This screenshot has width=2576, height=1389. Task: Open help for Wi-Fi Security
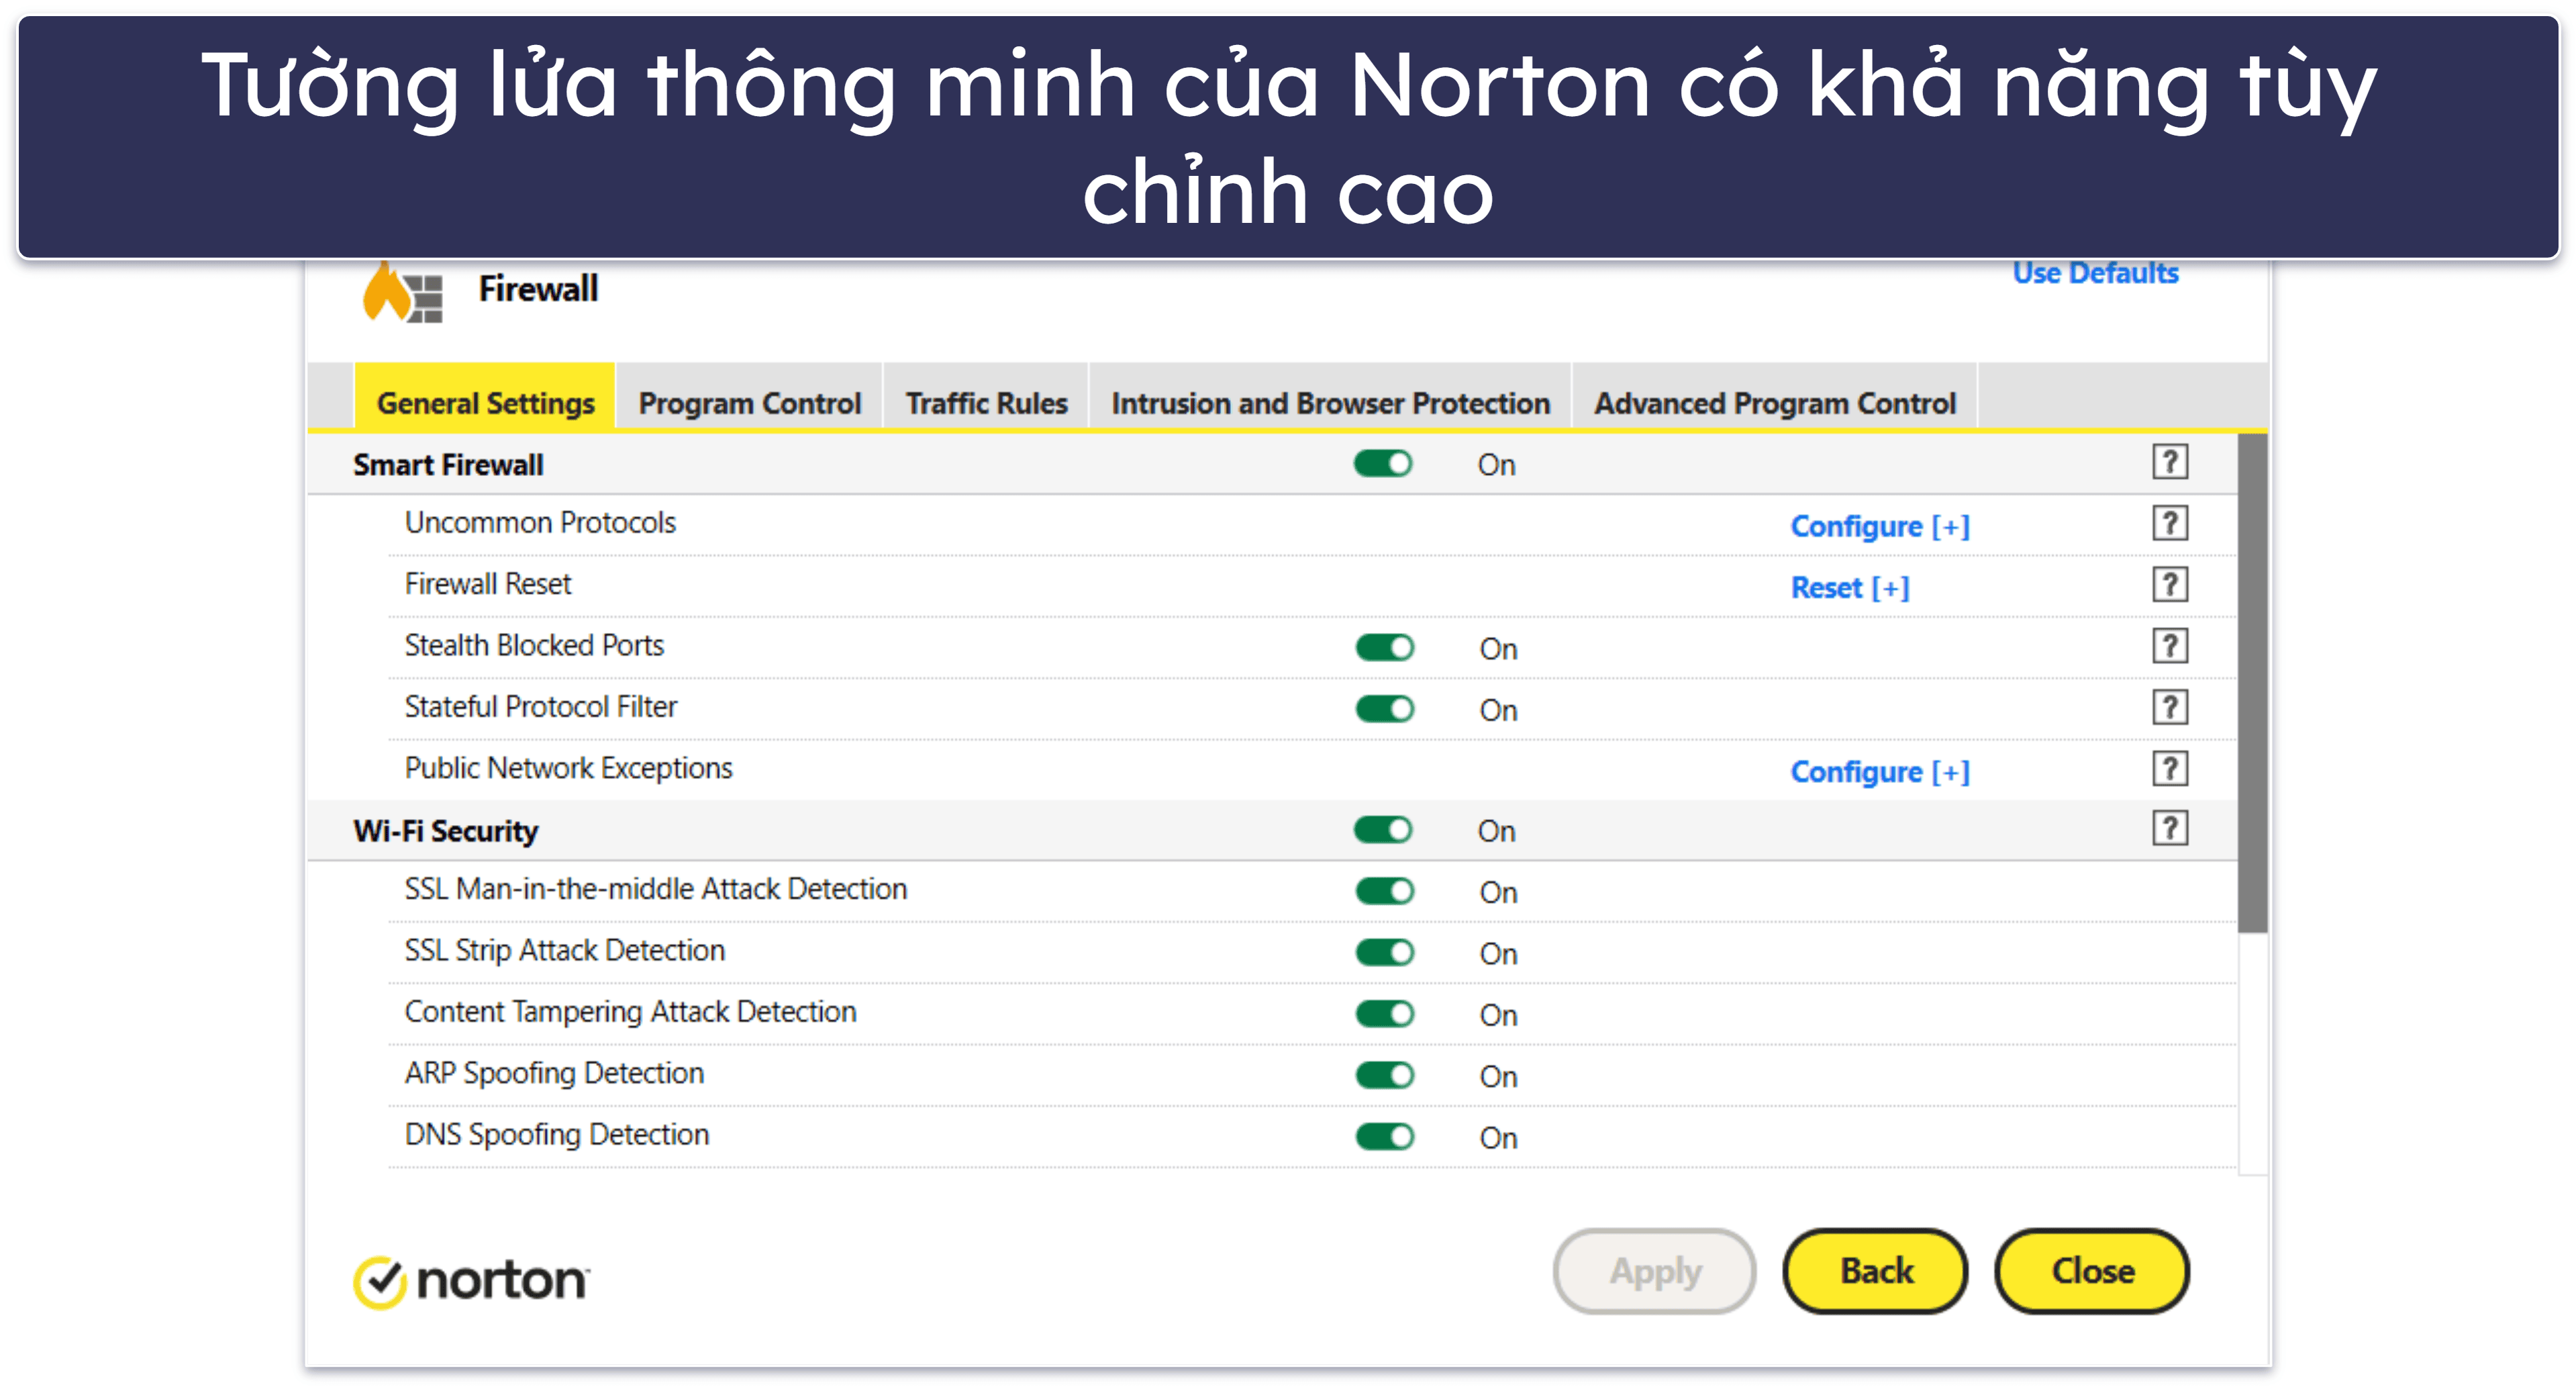click(2169, 829)
